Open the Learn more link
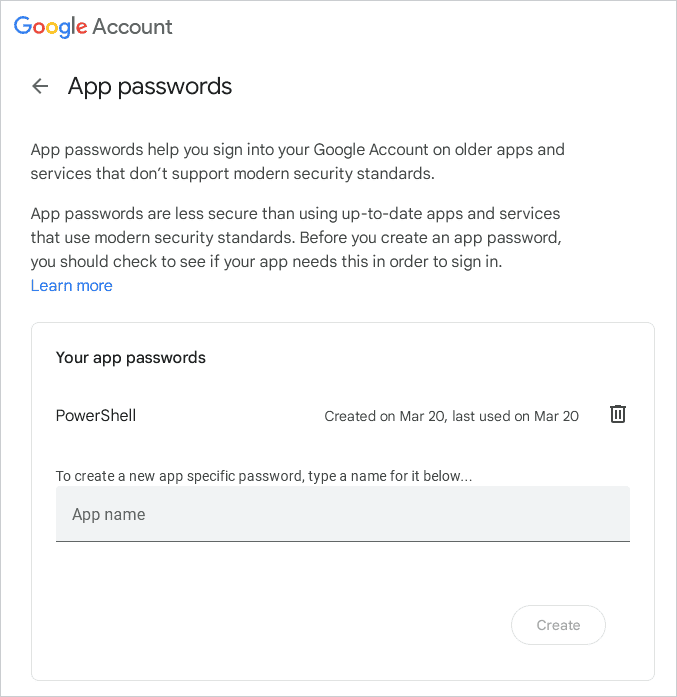This screenshot has width=677, height=697. point(72,285)
